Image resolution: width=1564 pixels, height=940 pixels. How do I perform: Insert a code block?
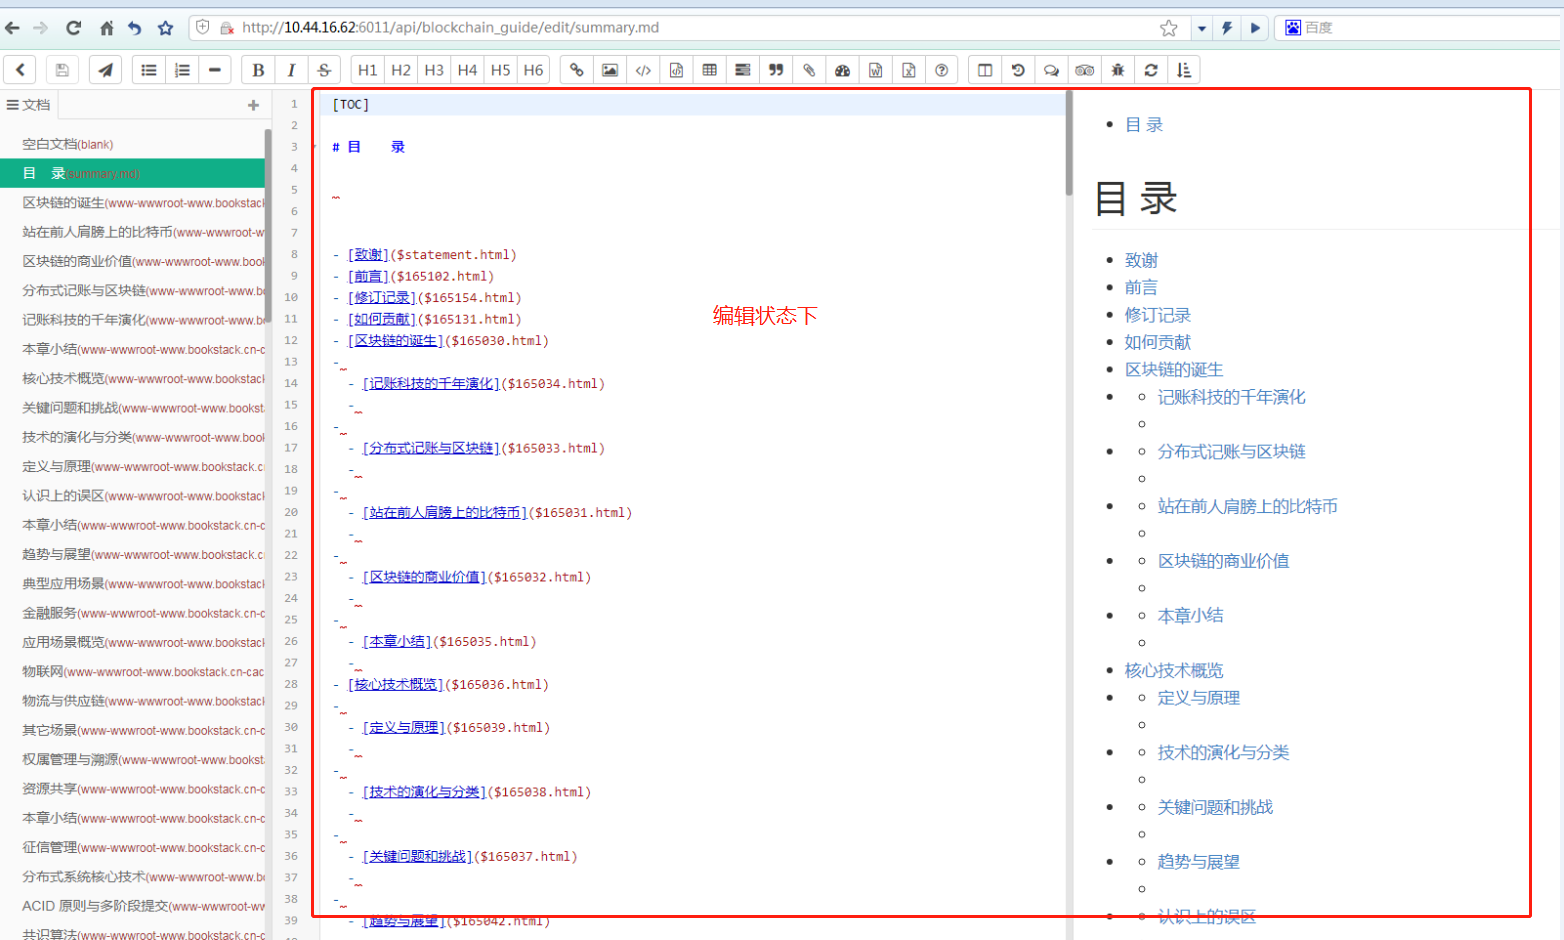(676, 70)
